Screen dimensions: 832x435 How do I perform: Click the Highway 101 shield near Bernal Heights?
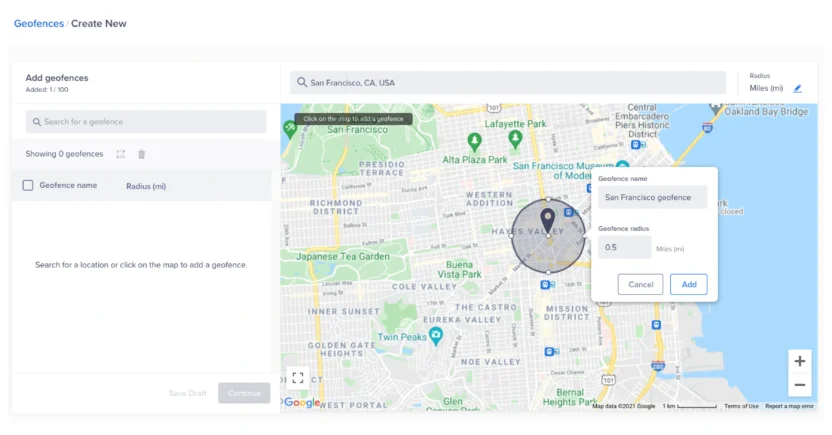608,380
